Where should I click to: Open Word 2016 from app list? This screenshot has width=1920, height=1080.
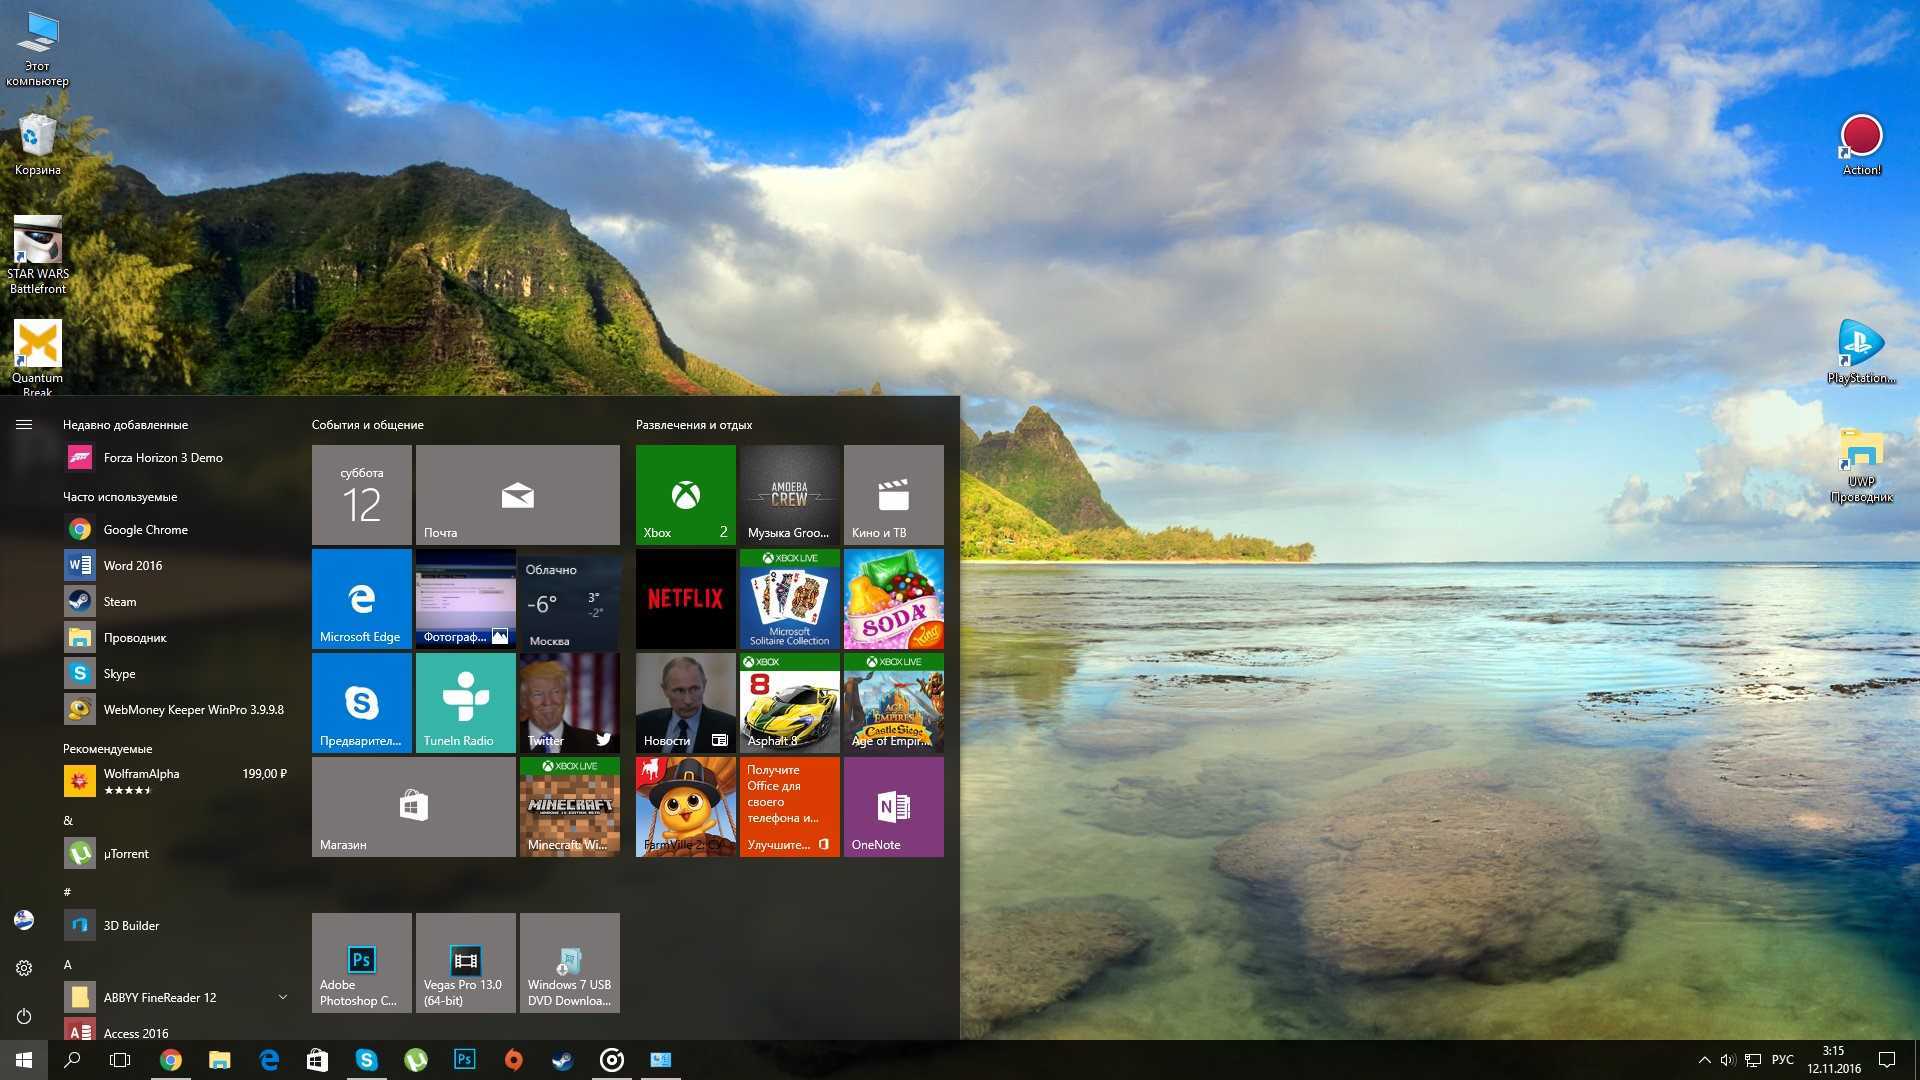(132, 564)
